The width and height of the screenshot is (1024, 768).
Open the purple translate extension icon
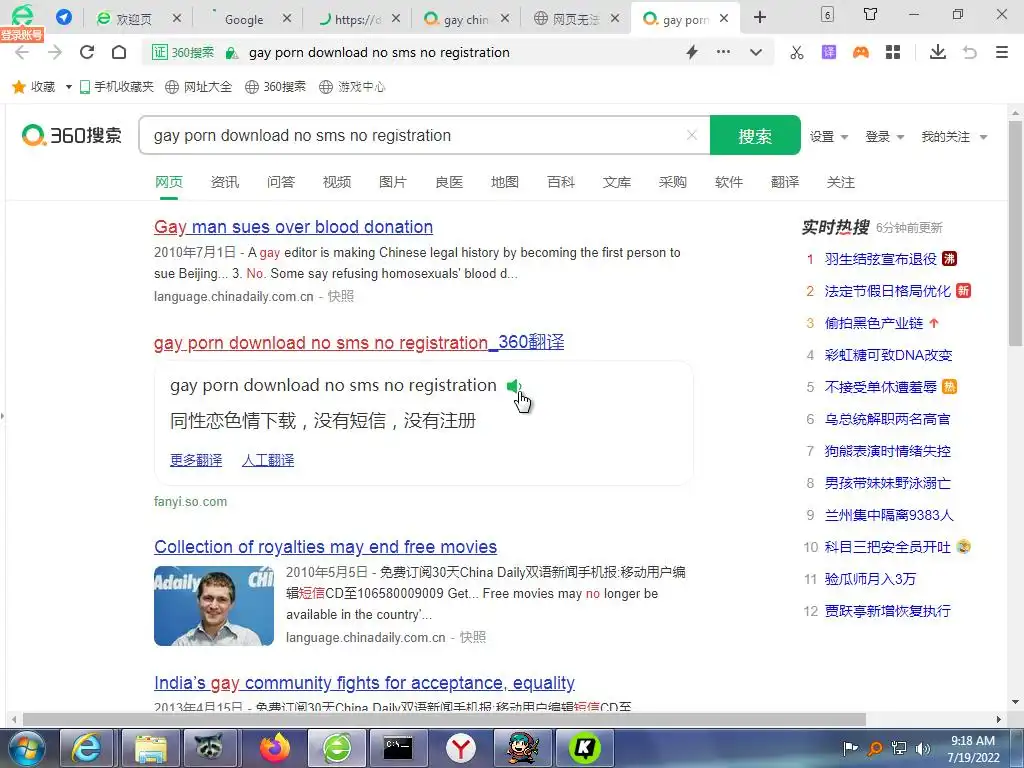[829, 52]
